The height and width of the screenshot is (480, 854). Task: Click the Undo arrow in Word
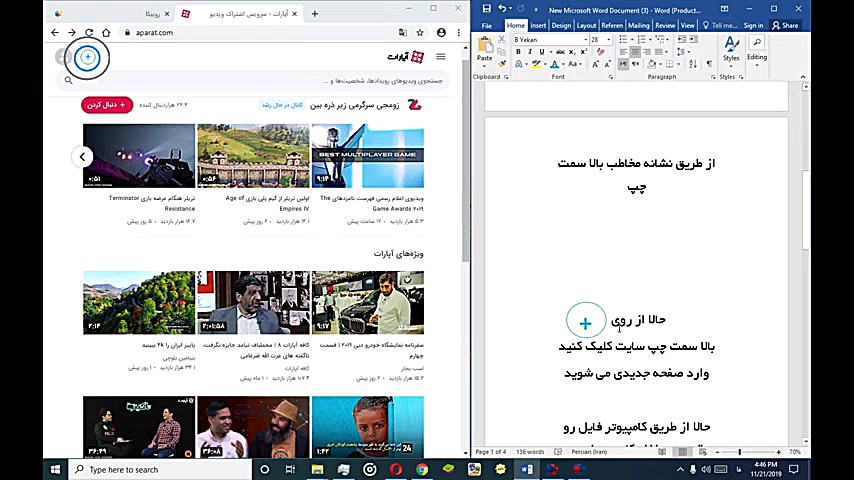pyautogui.click(x=502, y=9)
